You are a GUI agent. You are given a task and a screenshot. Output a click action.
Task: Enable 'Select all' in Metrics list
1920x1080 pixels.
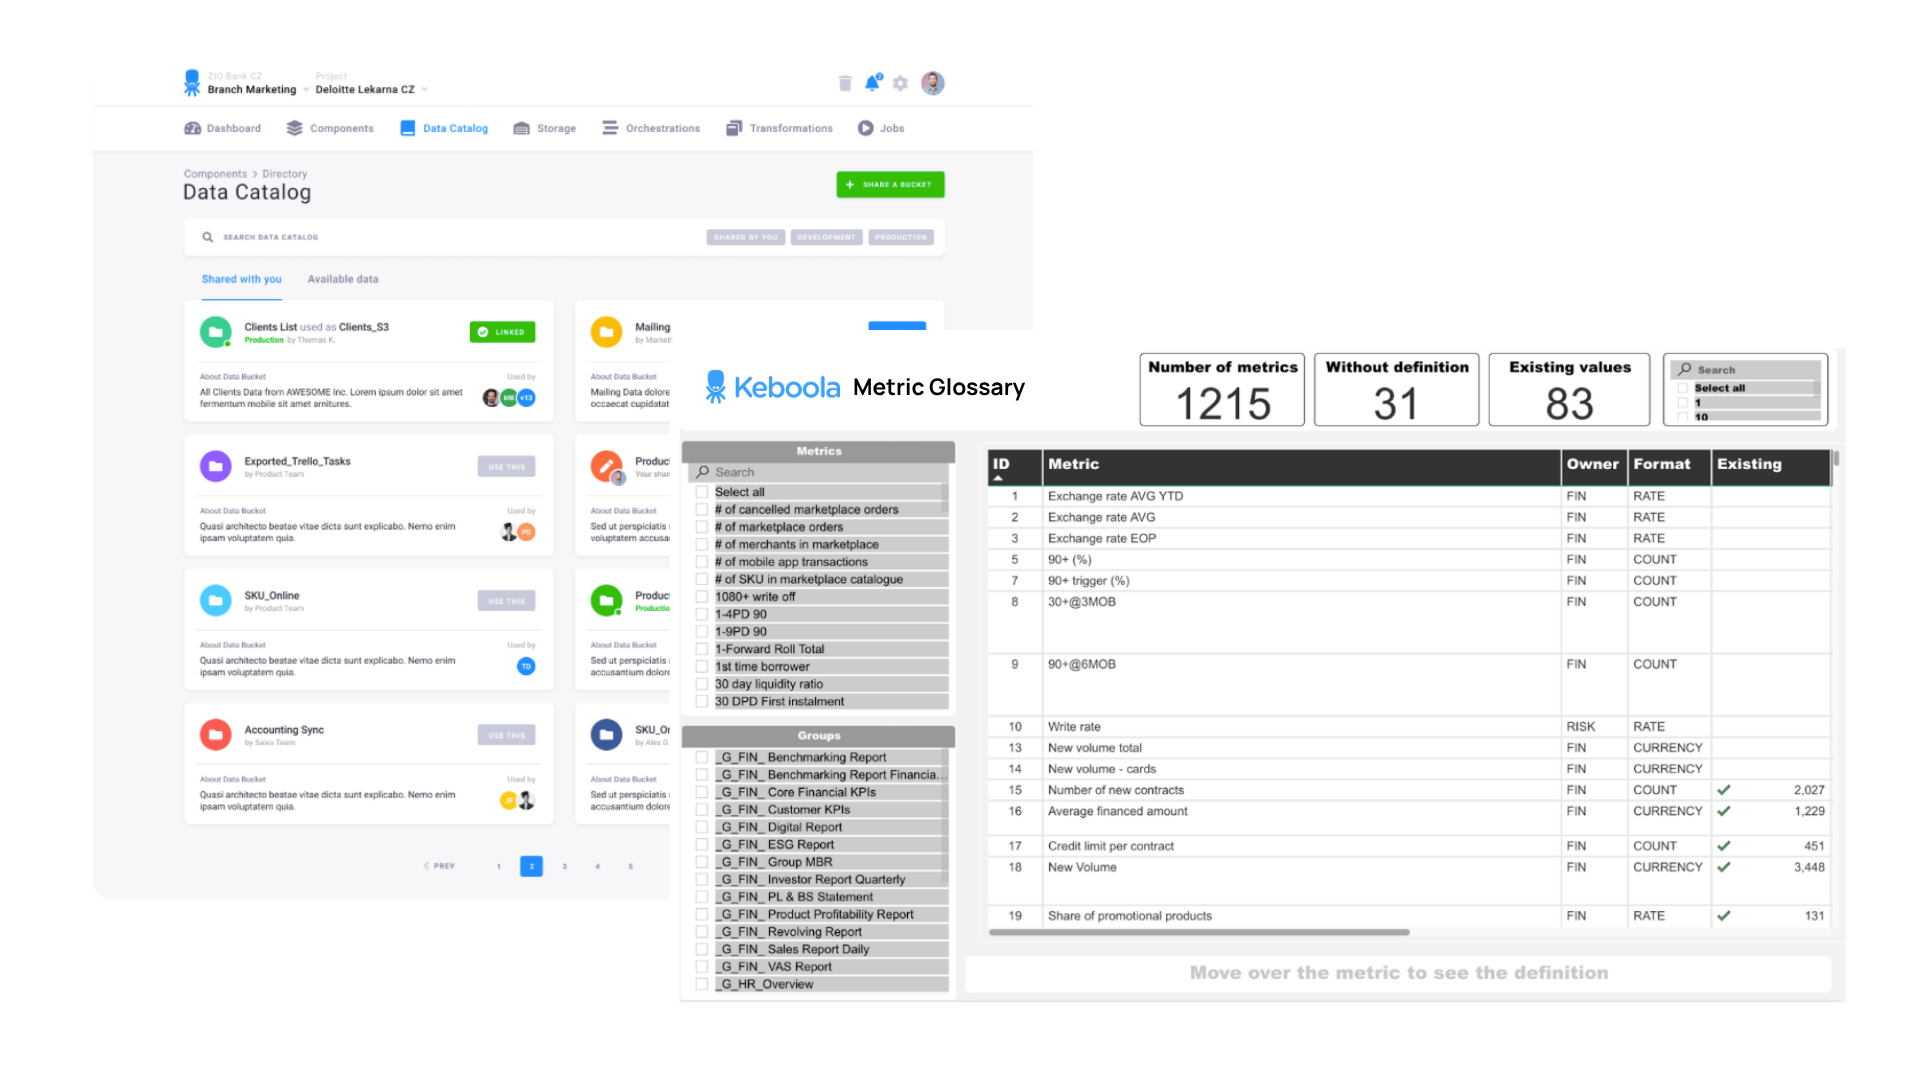pos(702,492)
